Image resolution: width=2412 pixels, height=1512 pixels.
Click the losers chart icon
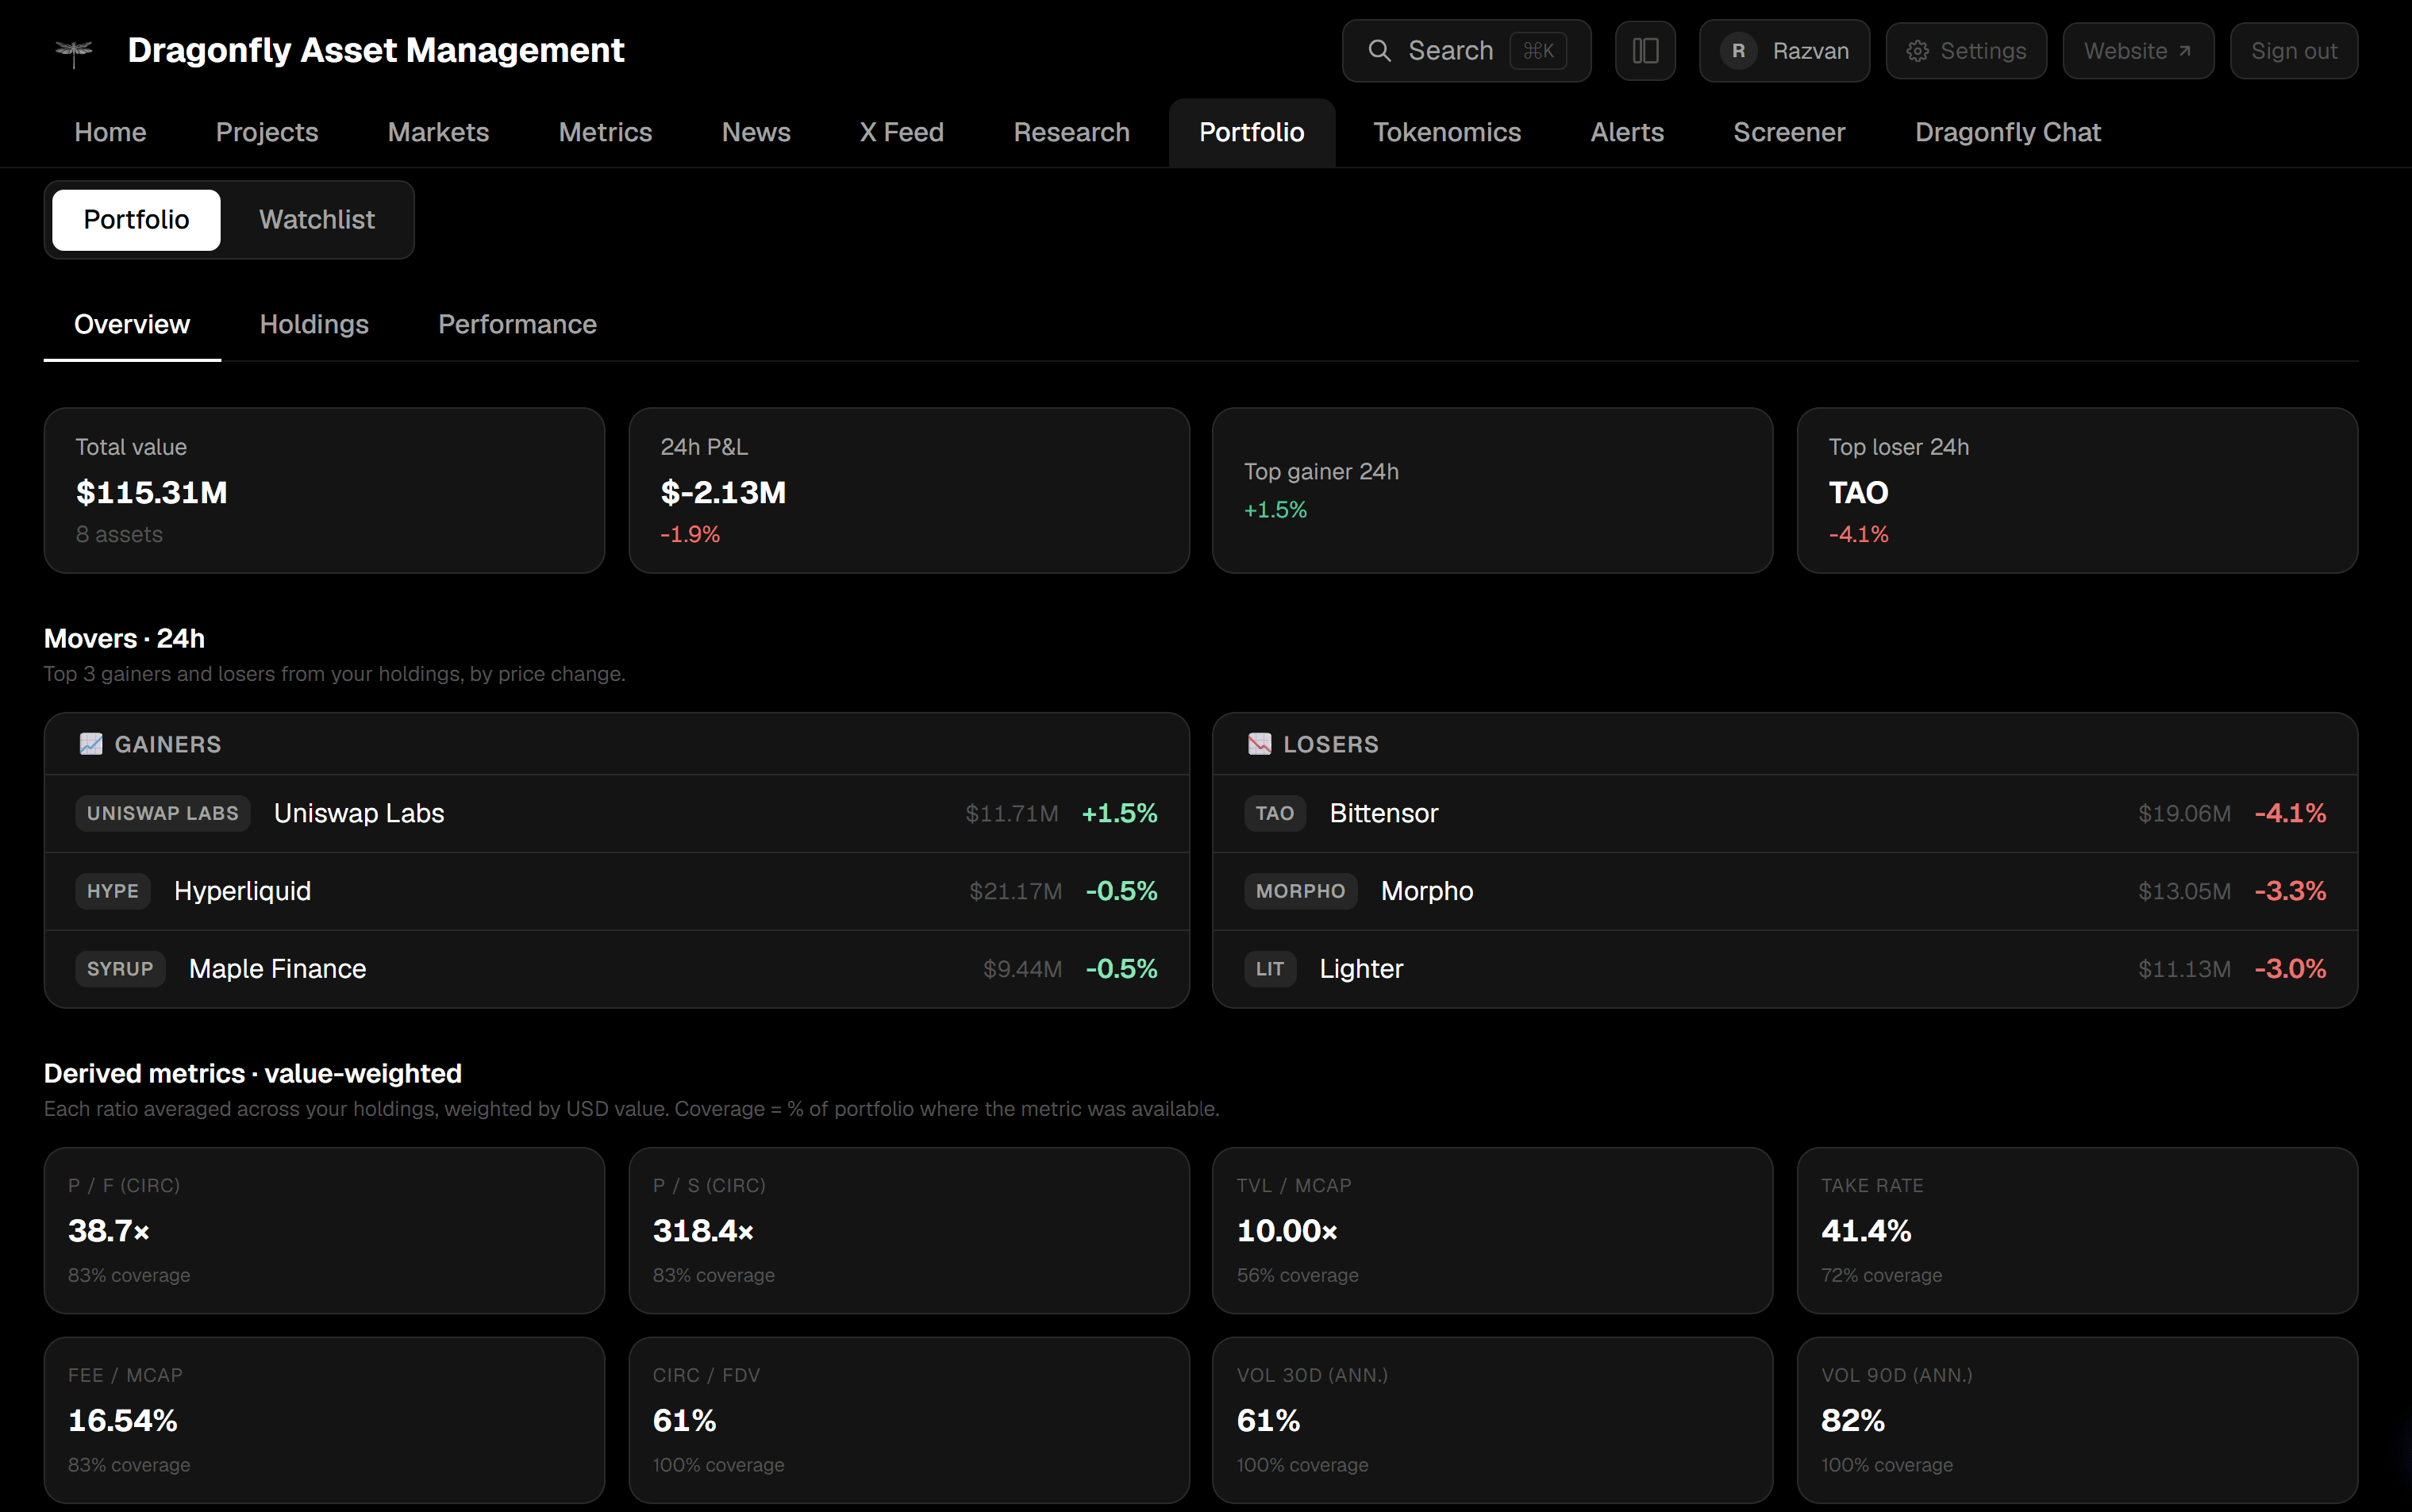pyautogui.click(x=1259, y=744)
